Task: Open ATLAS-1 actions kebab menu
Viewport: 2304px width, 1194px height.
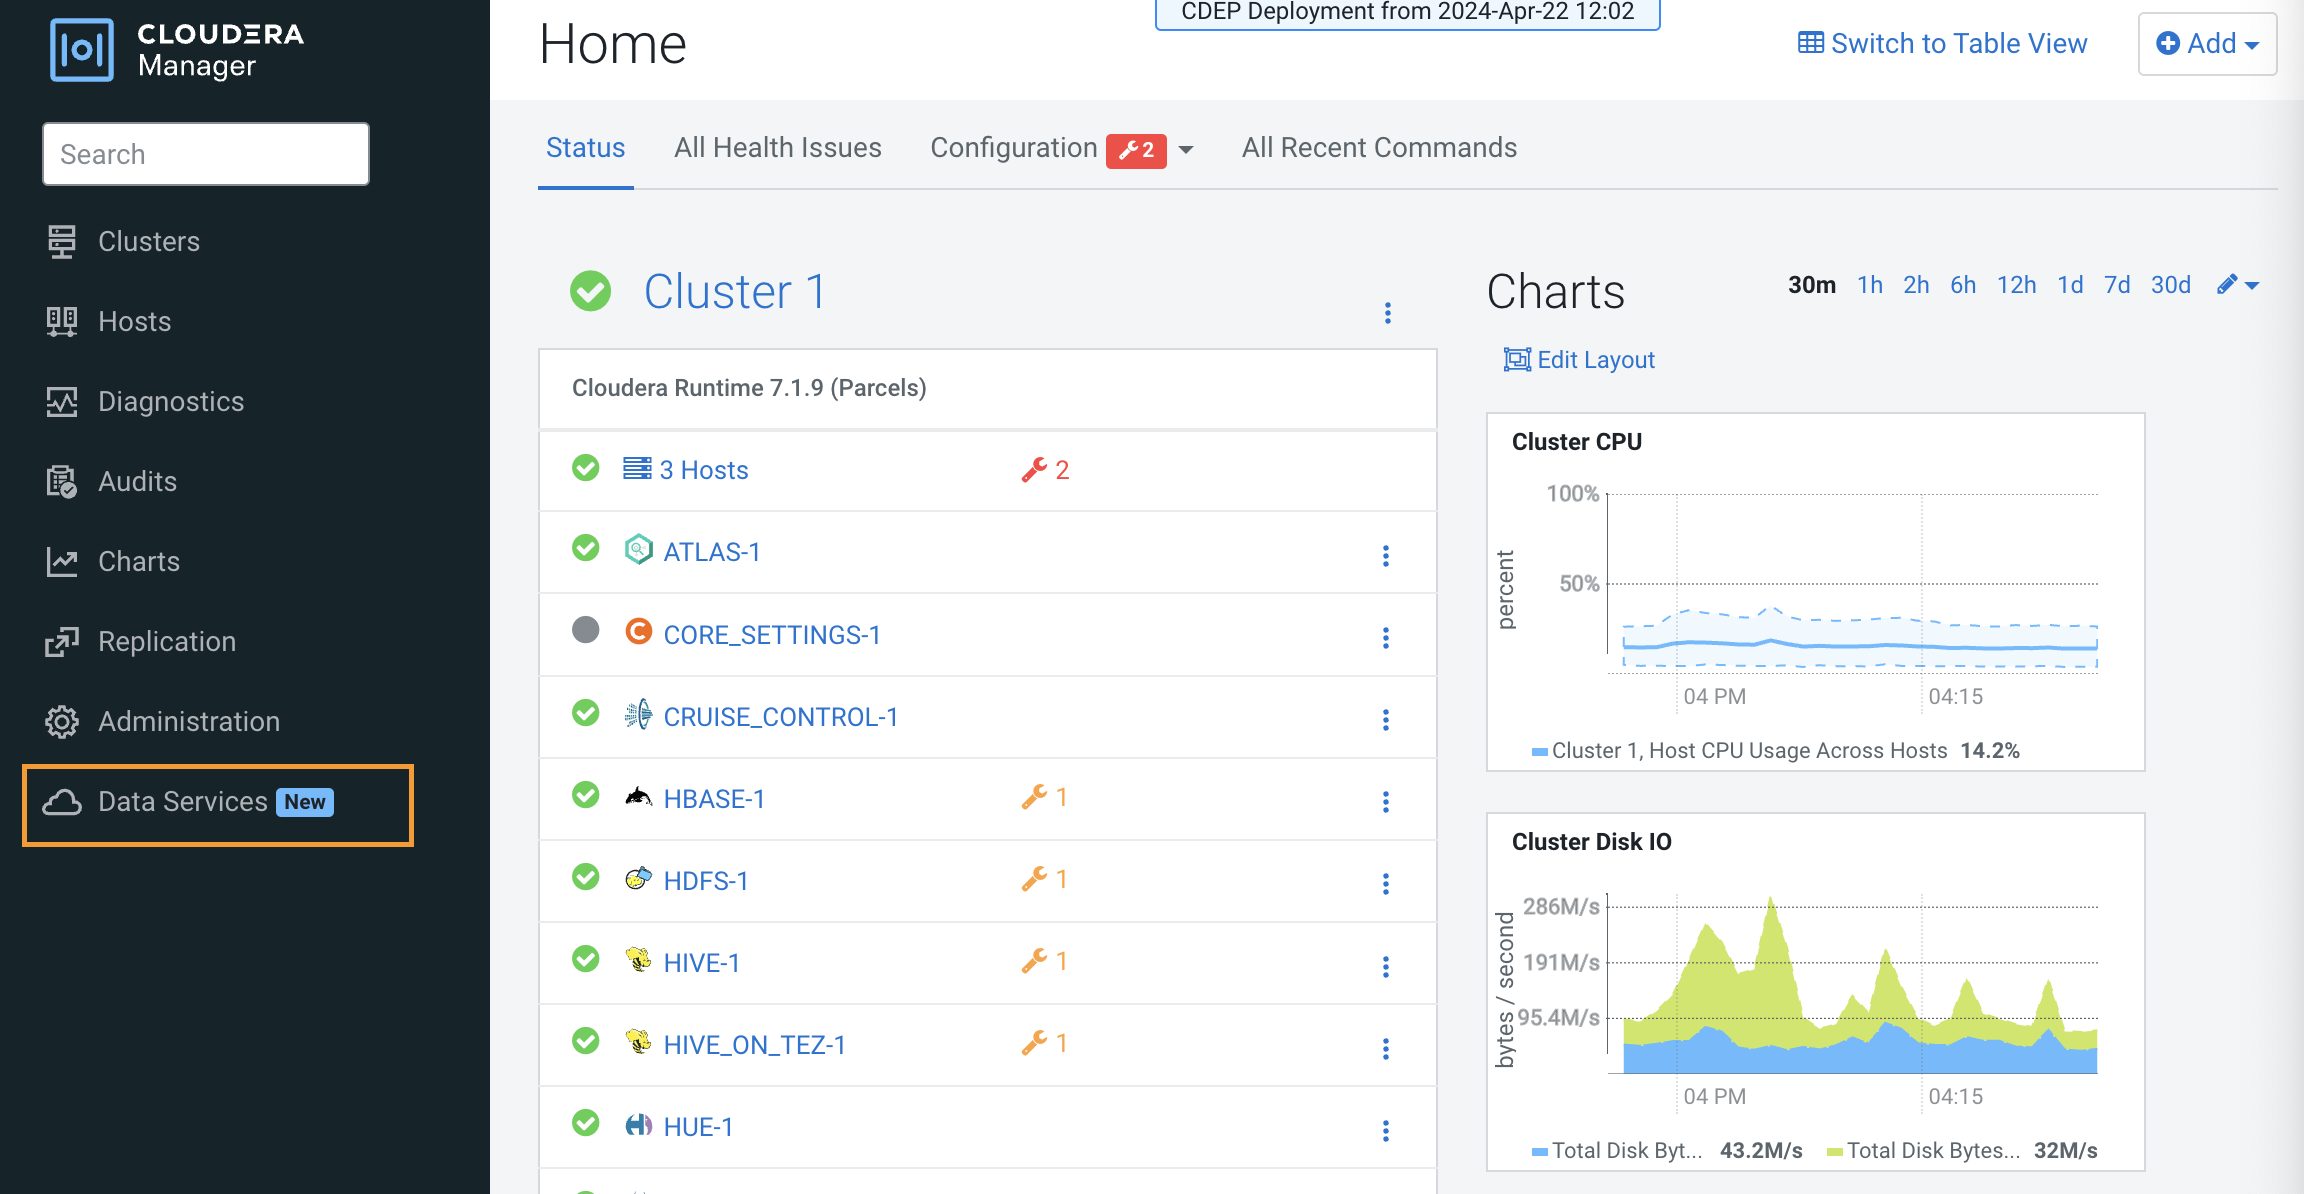Action: click(1385, 556)
